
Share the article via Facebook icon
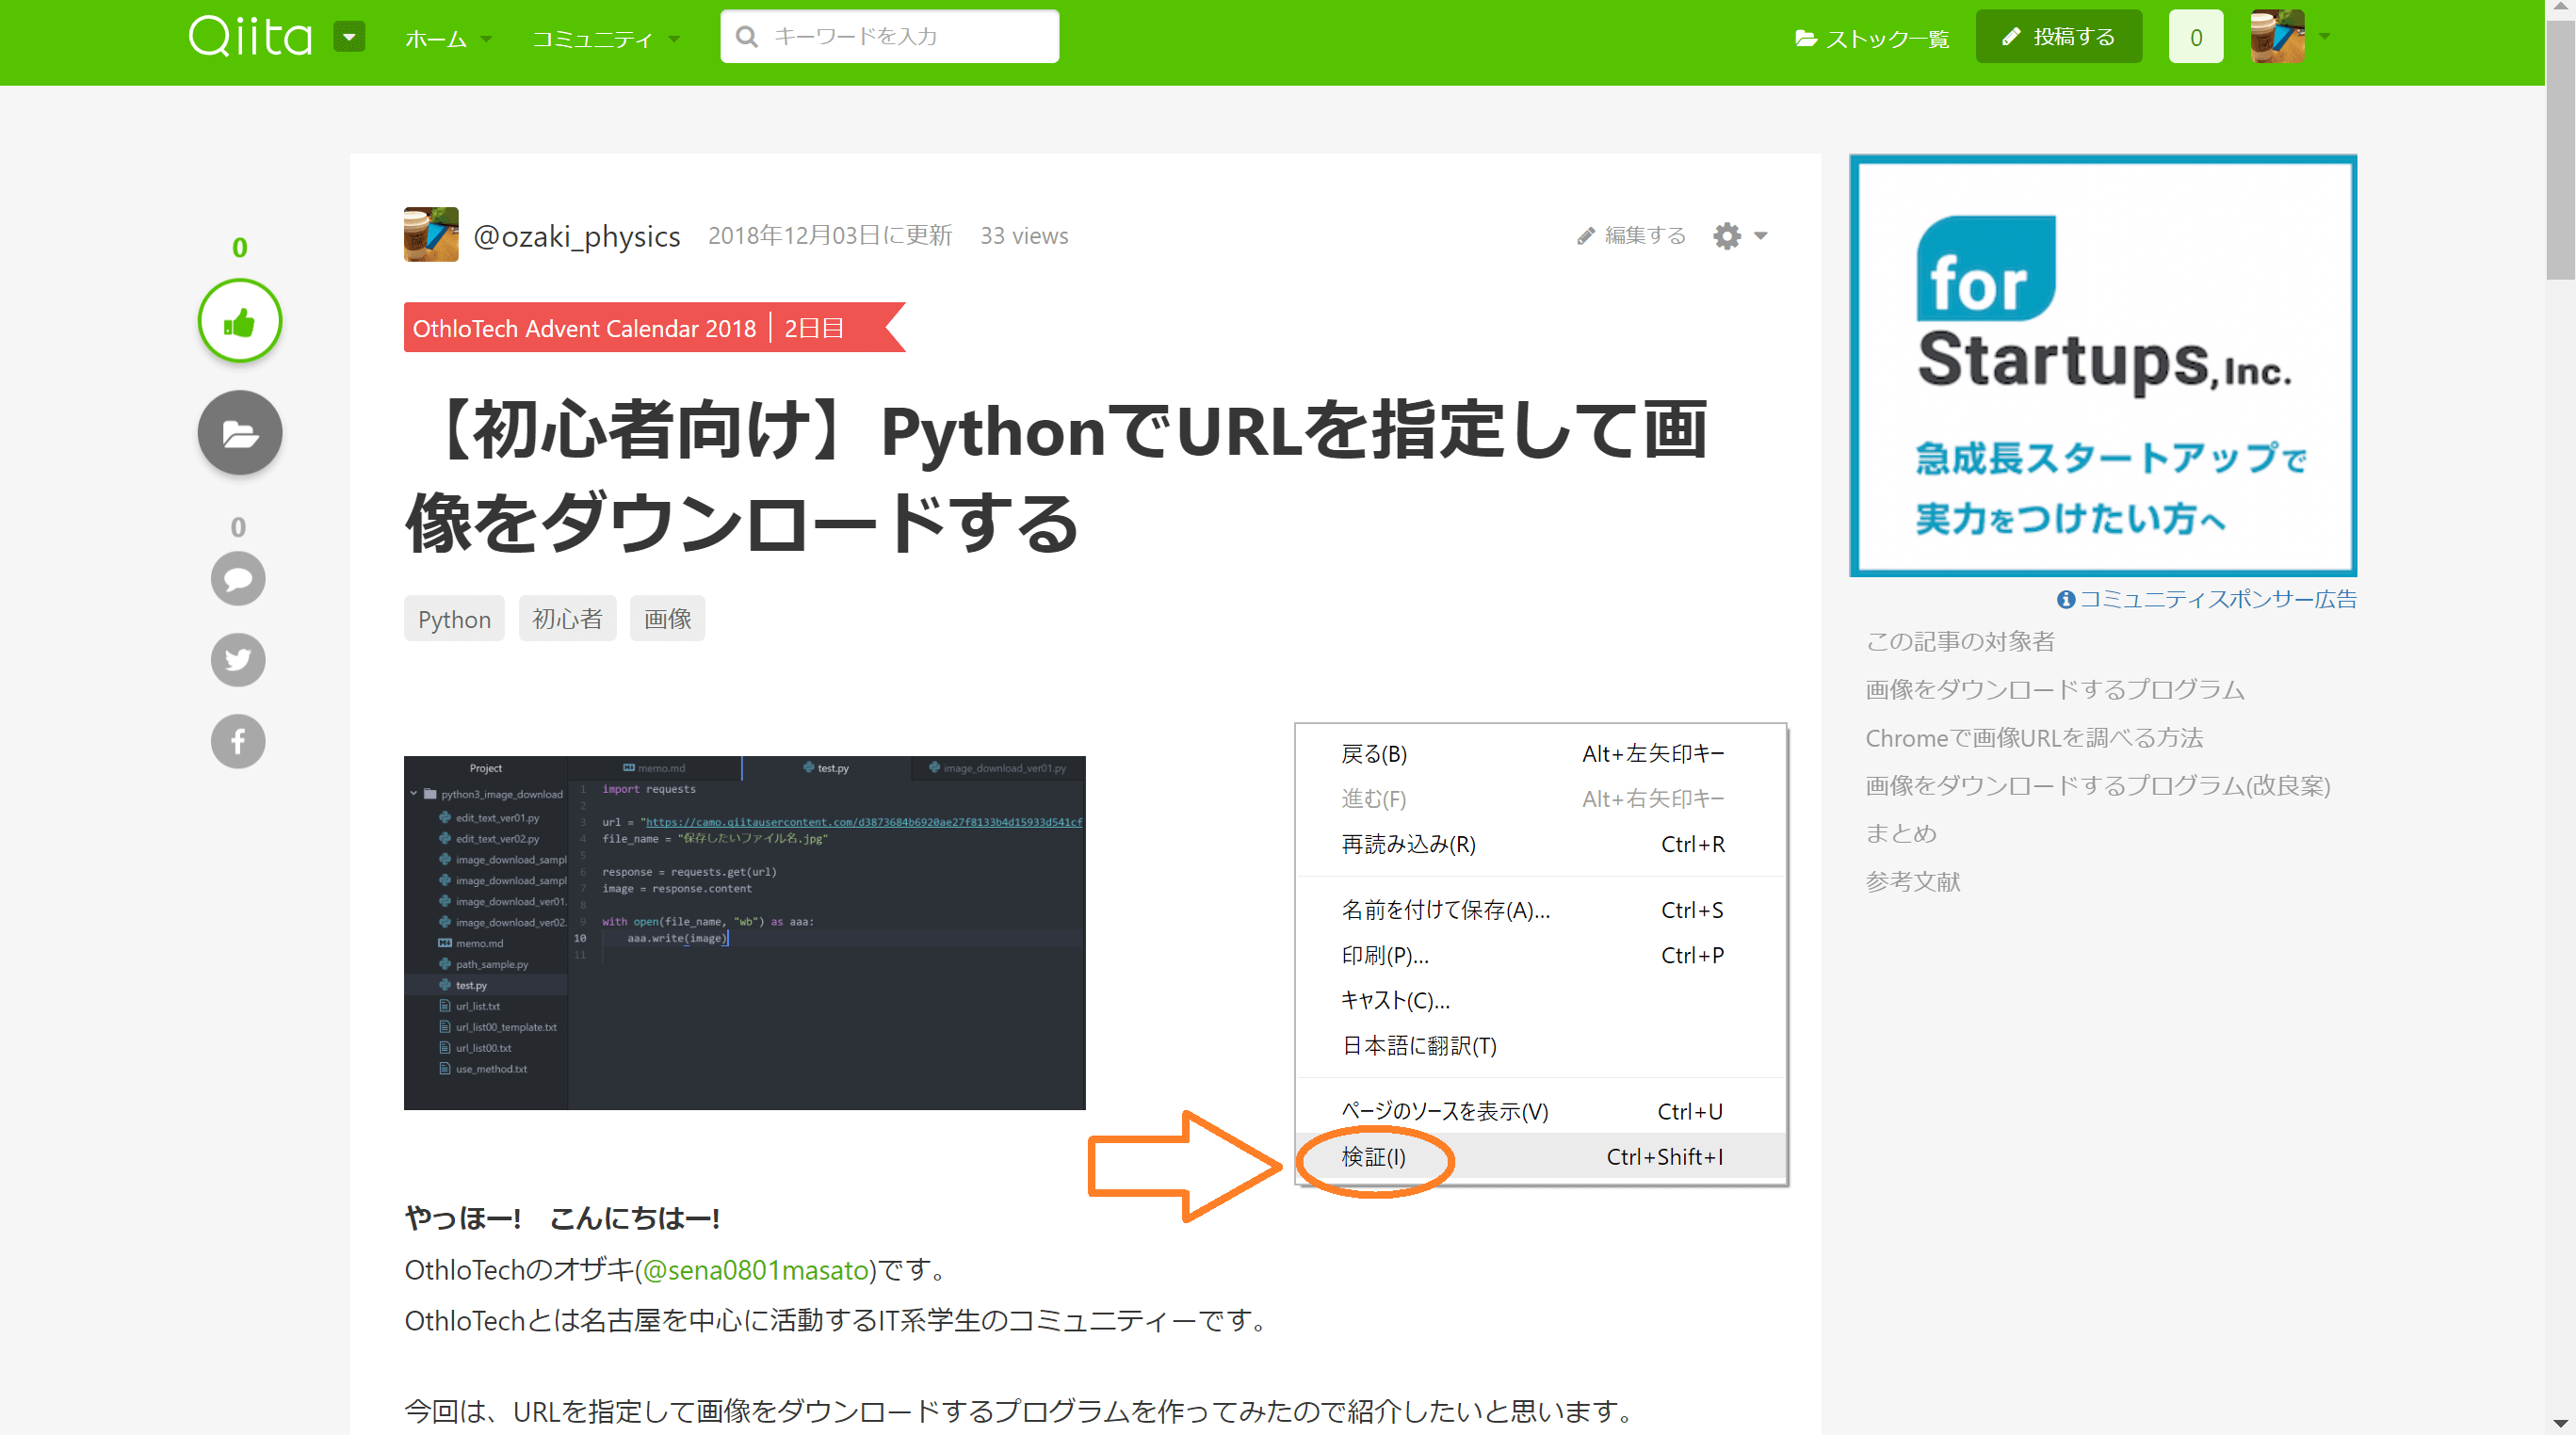238,741
